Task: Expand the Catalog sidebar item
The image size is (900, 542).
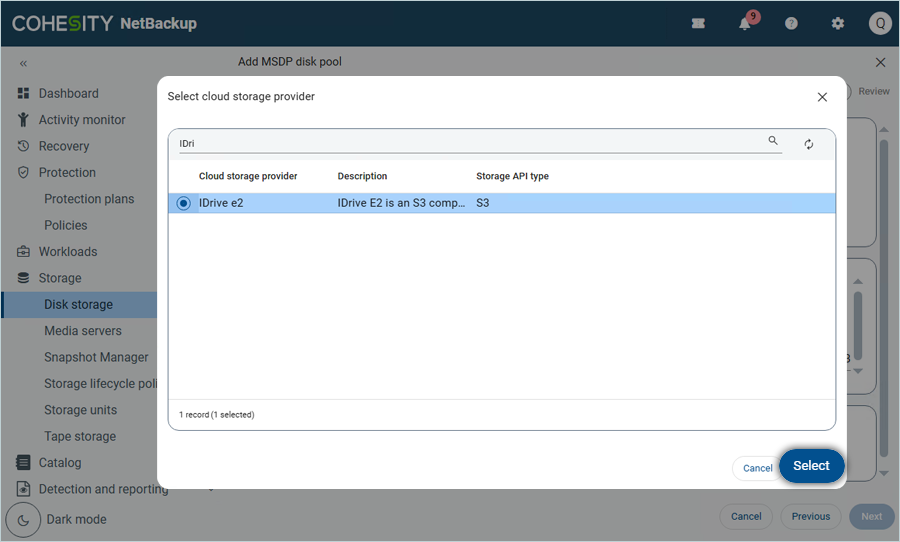Action: coord(59,463)
